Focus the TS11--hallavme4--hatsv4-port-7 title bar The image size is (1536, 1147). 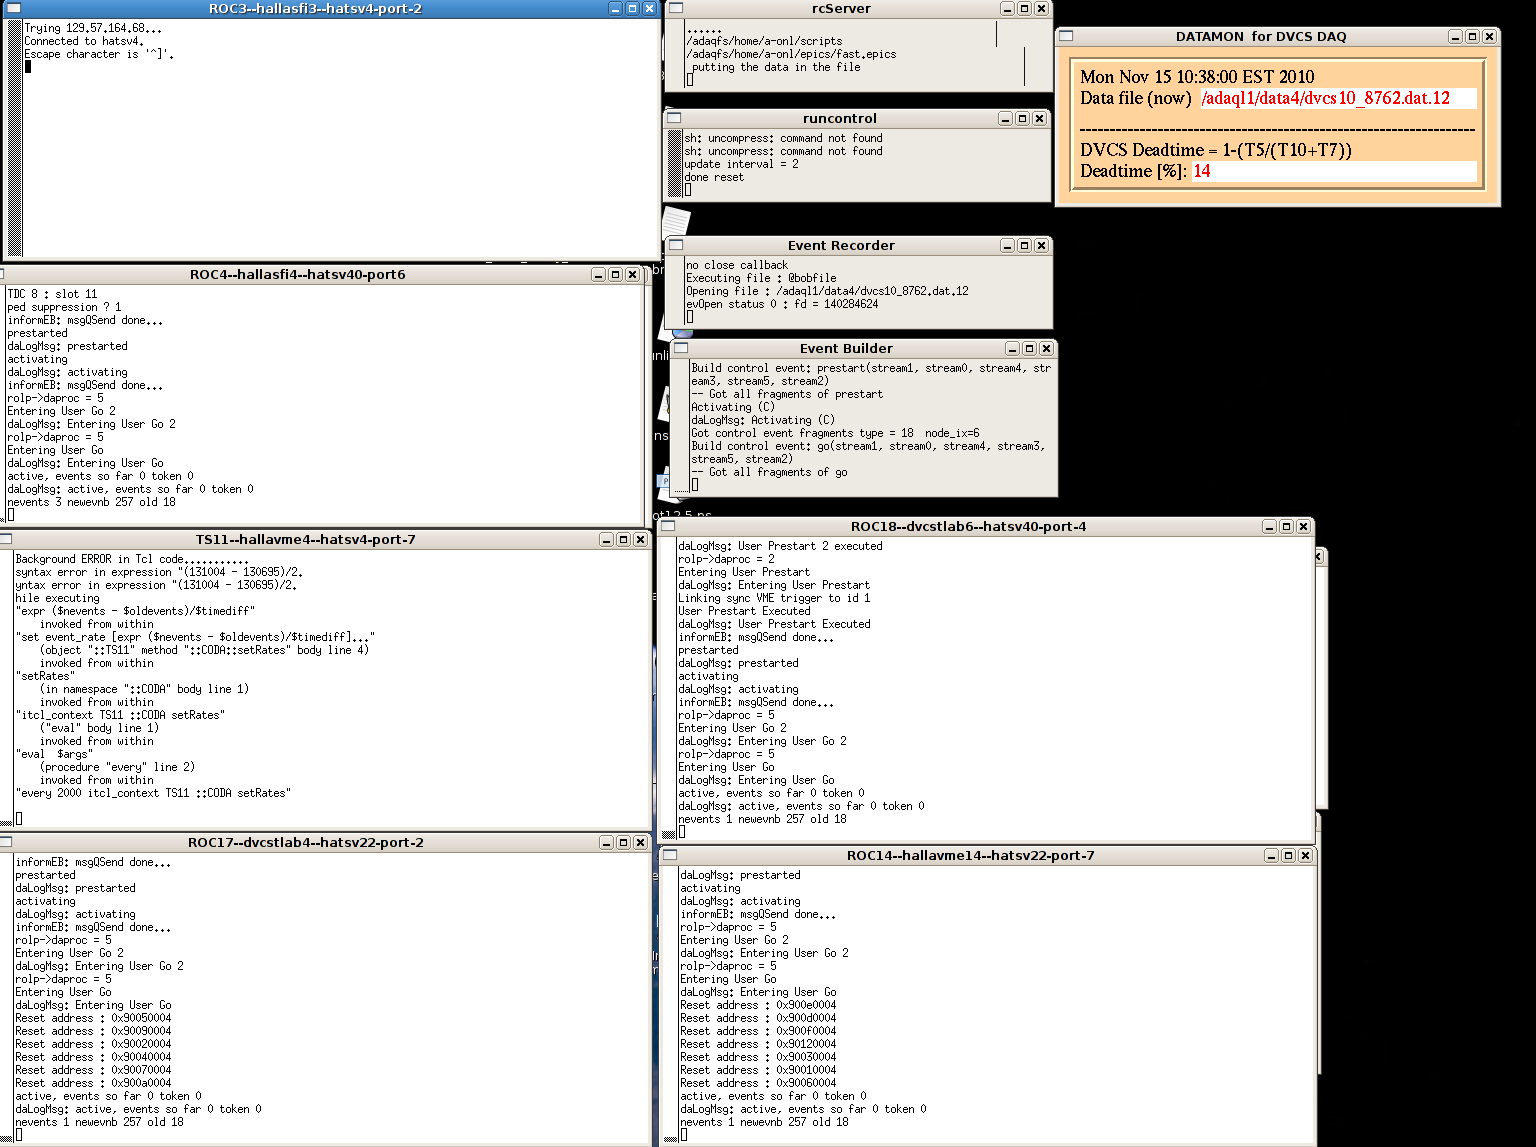click(x=305, y=539)
